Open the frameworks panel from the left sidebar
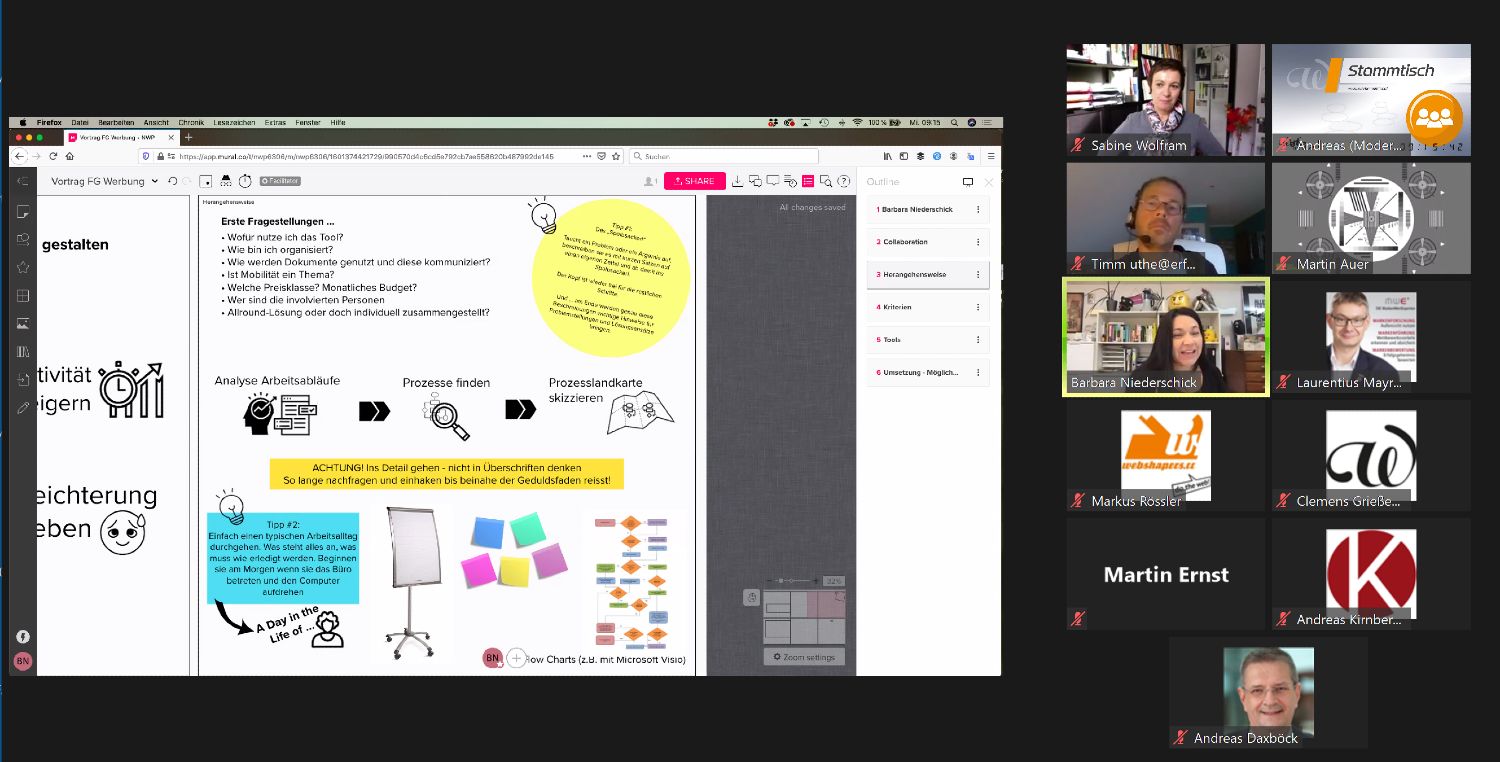 pos(22,294)
